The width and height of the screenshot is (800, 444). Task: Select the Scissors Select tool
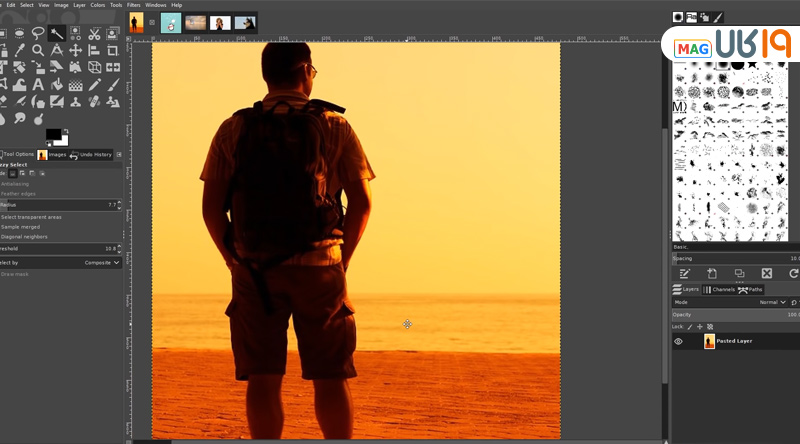point(95,33)
